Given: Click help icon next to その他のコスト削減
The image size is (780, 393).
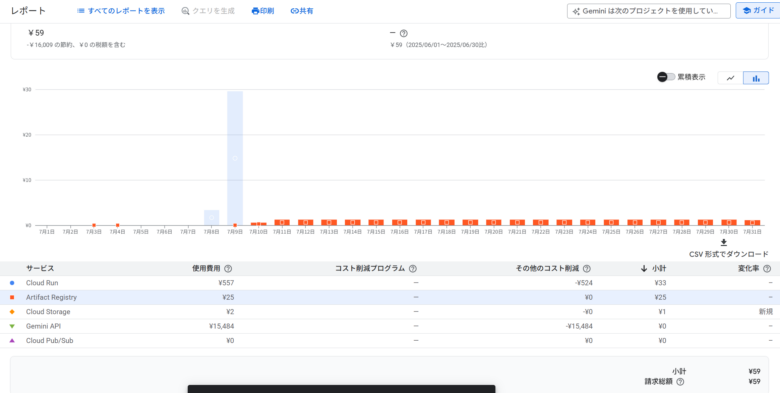Looking at the screenshot, I should [586, 269].
